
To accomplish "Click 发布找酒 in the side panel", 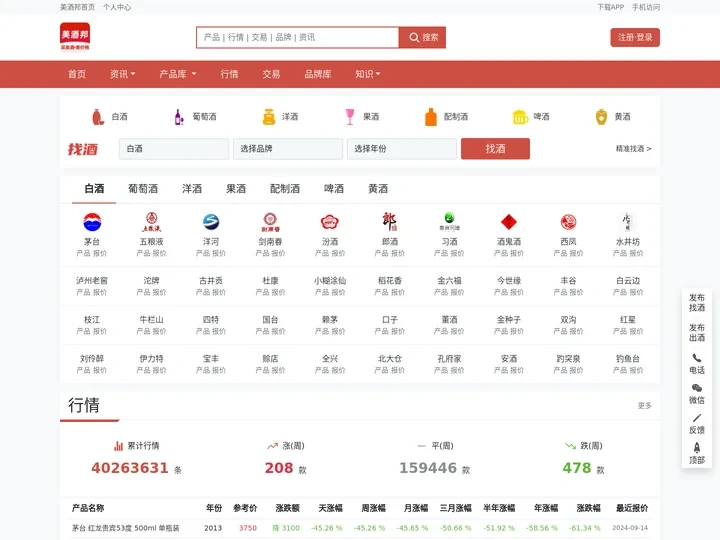I will (697, 303).
